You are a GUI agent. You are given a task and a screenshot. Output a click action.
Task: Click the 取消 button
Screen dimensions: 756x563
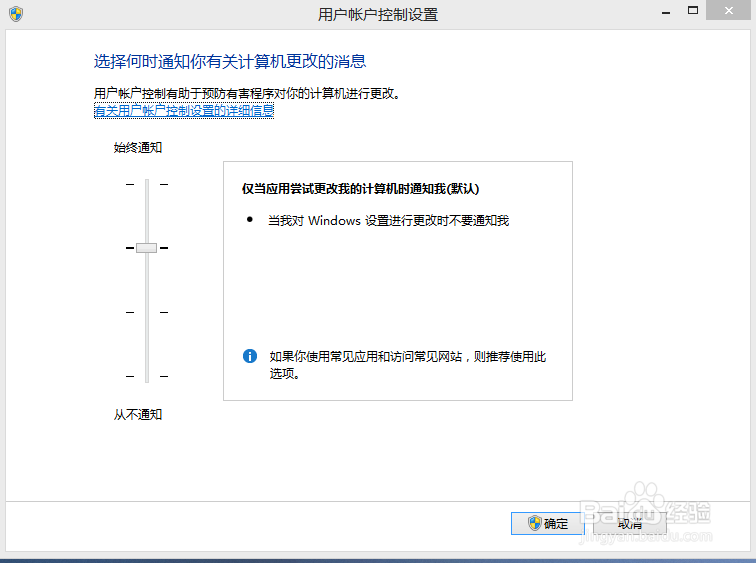[630, 523]
